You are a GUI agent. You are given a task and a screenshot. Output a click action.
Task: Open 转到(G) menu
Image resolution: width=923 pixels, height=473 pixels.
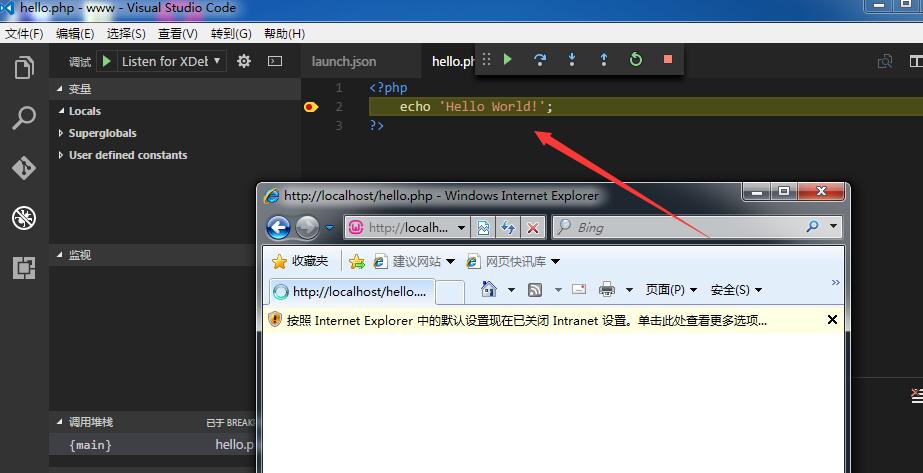231,34
